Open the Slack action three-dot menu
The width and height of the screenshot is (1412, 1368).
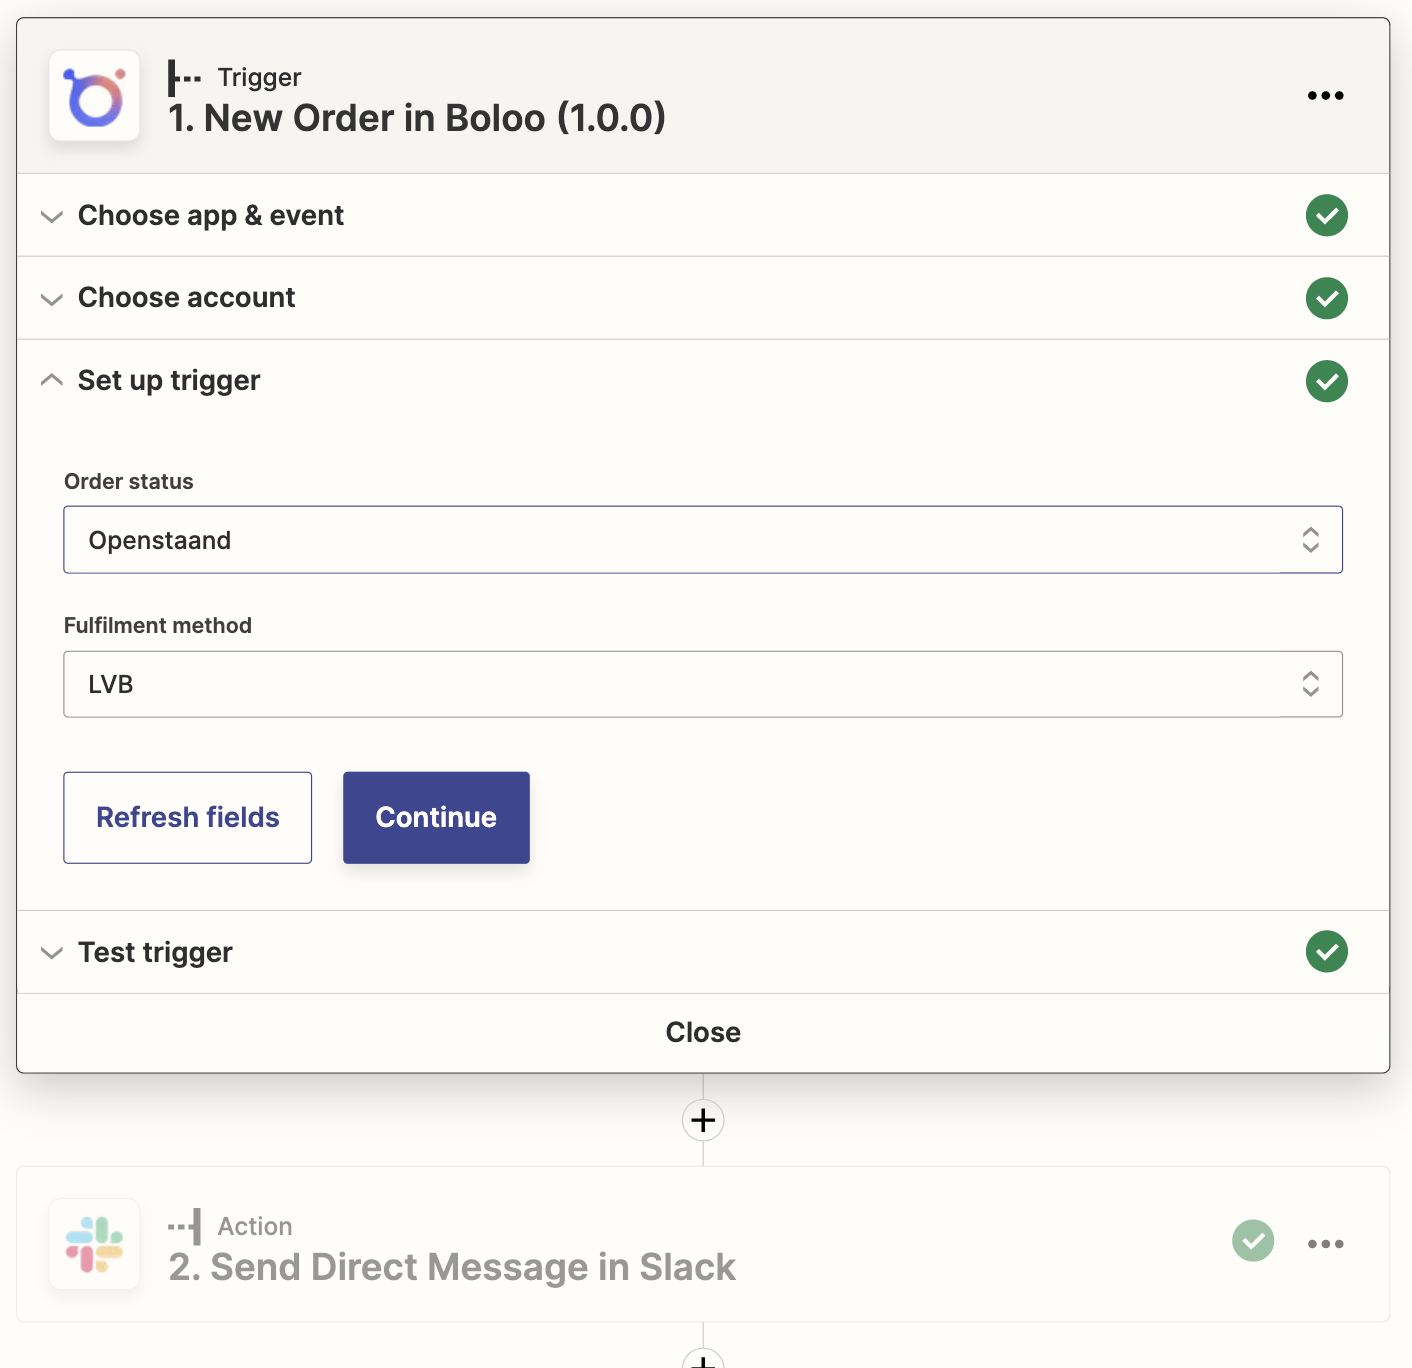pos(1325,1244)
